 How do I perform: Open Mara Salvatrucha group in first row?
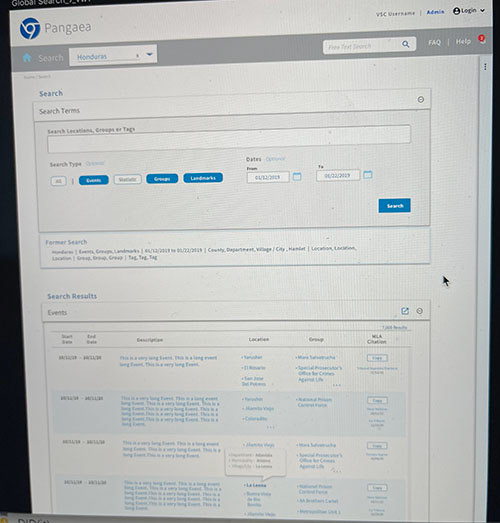coord(315,357)
